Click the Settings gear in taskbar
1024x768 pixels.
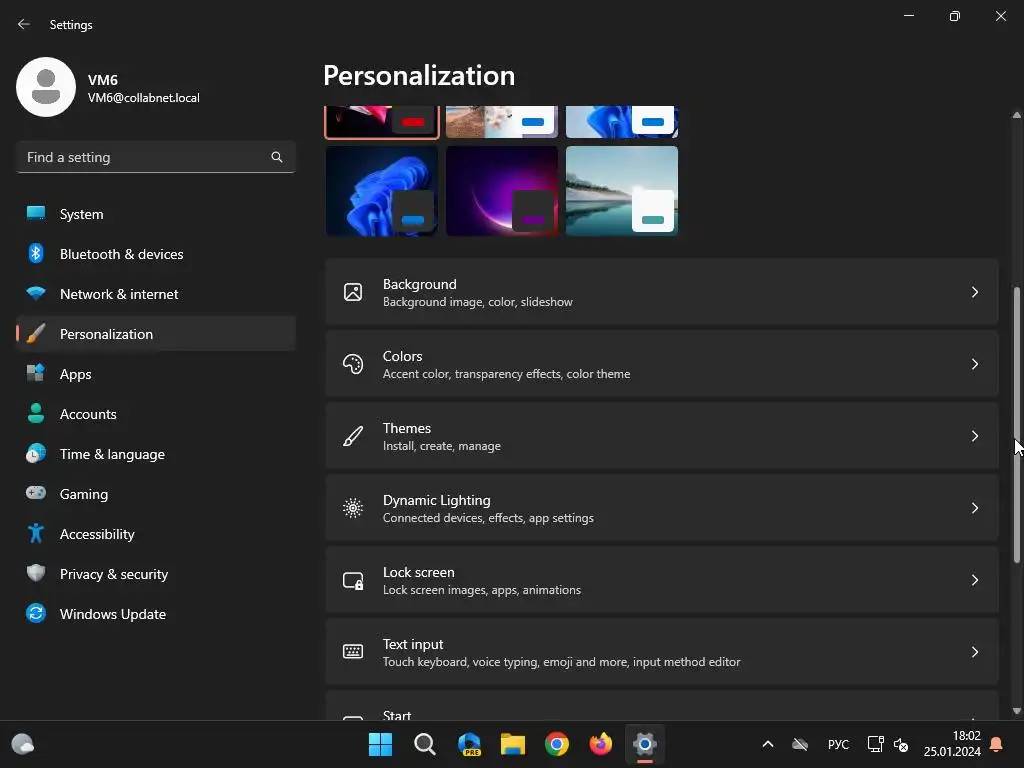point(645,744)
